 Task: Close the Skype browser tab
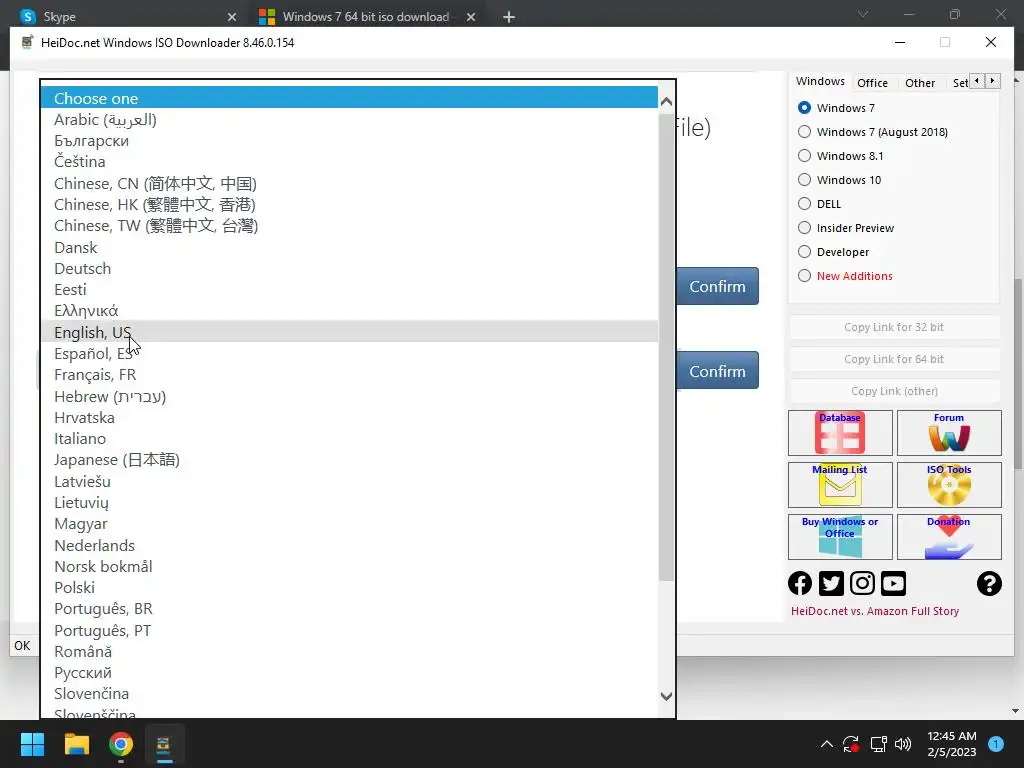[232, 17]
